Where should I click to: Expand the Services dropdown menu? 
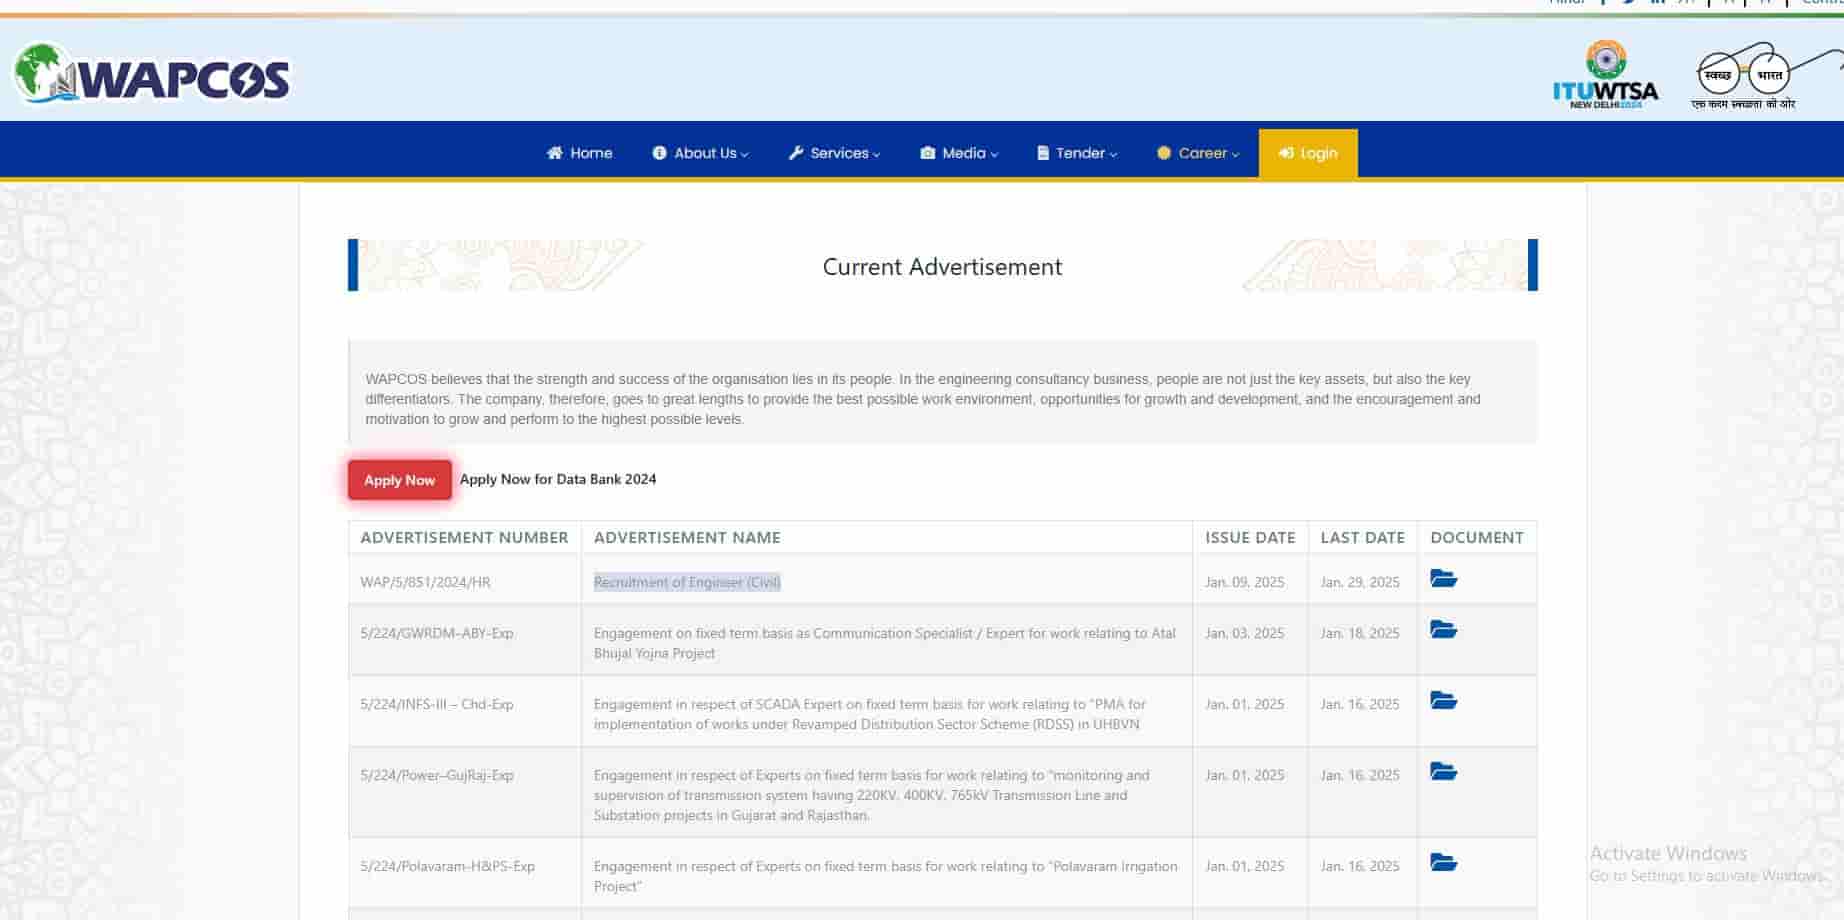(834, 153)
